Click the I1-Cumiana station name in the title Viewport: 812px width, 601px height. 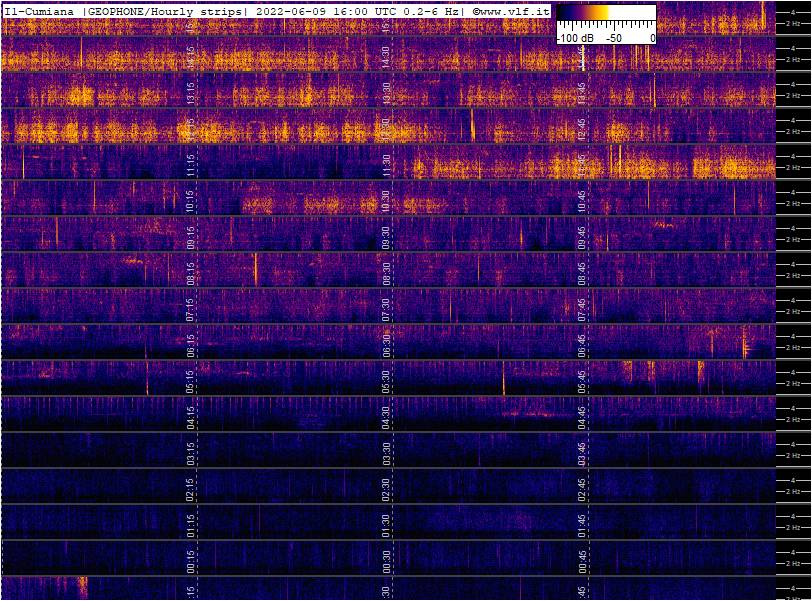[40, 10]
